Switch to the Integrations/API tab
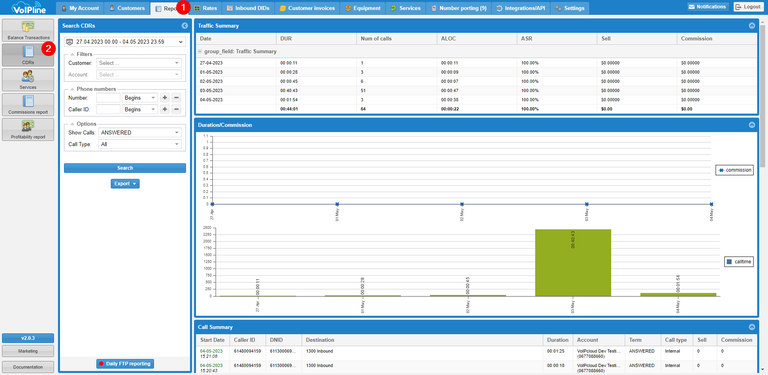Viewport: 768px width, 375px height. [x=520, y=8]
